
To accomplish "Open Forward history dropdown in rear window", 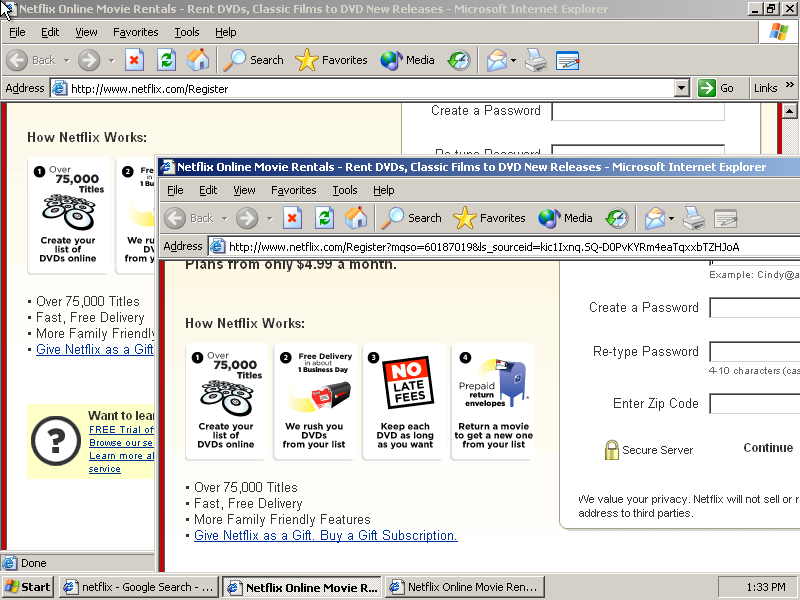I will coord(111,60).
